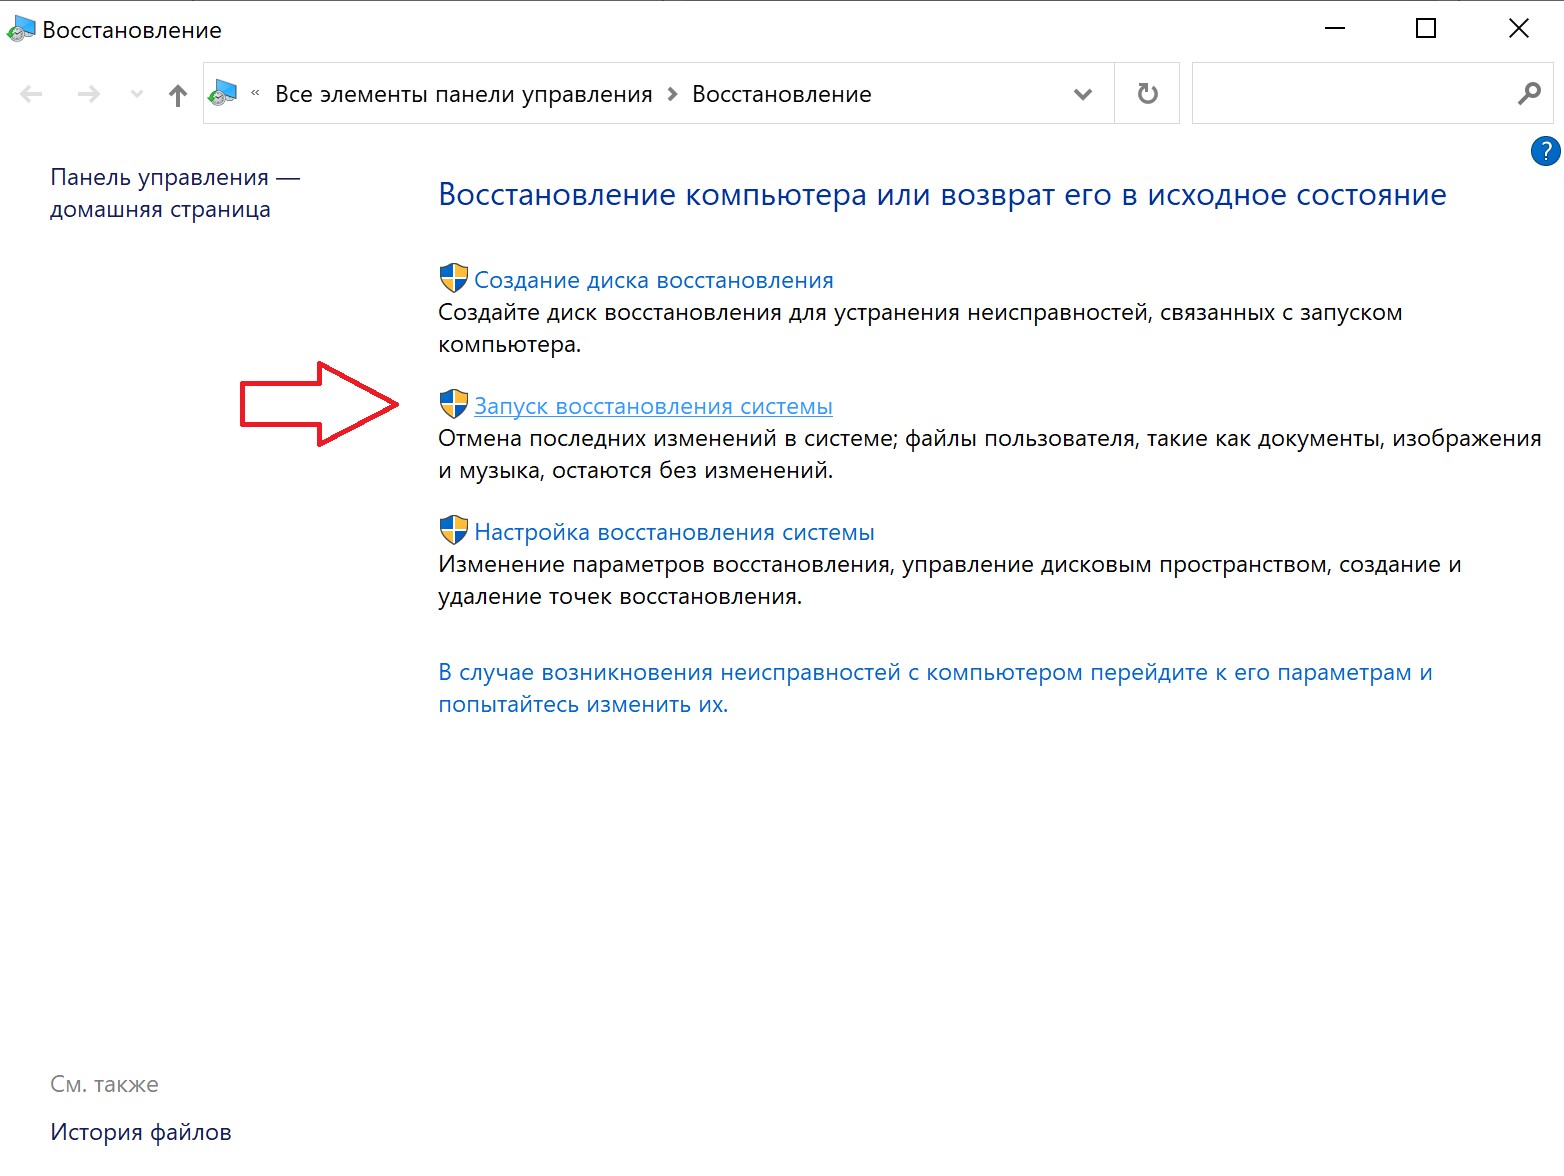Select Все элементы панели управления breadcrumb
This screenshot has width=1564, height=1176.
[x=464, y=94]
